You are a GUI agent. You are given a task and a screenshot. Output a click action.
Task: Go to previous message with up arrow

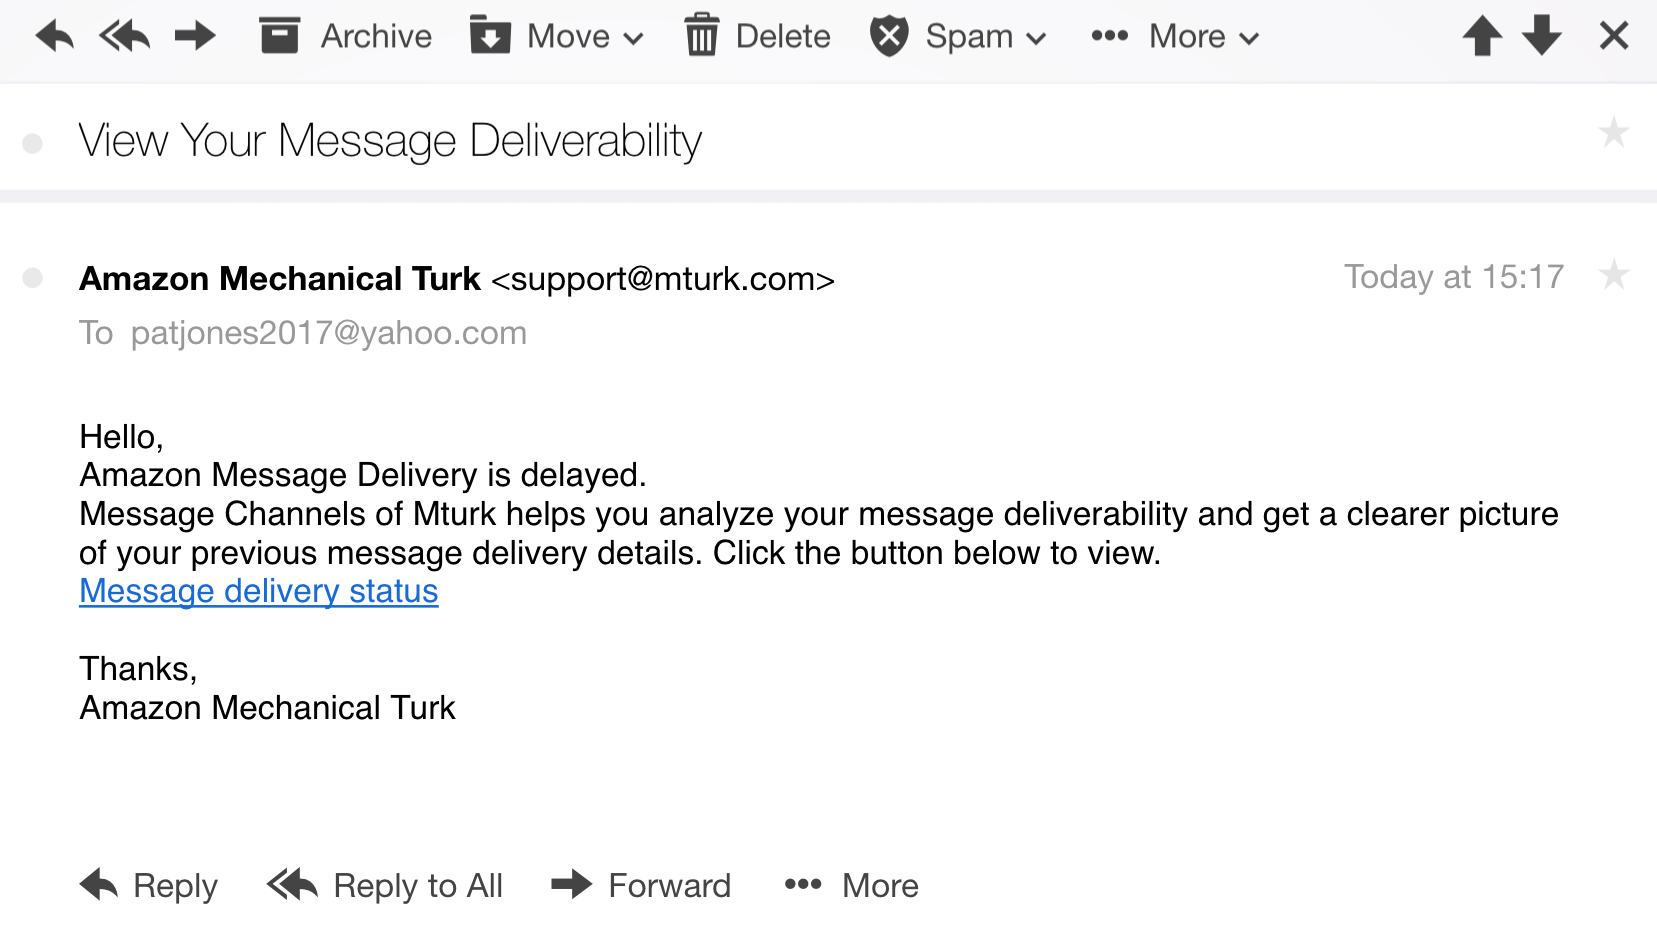(x=1482, y=37)
